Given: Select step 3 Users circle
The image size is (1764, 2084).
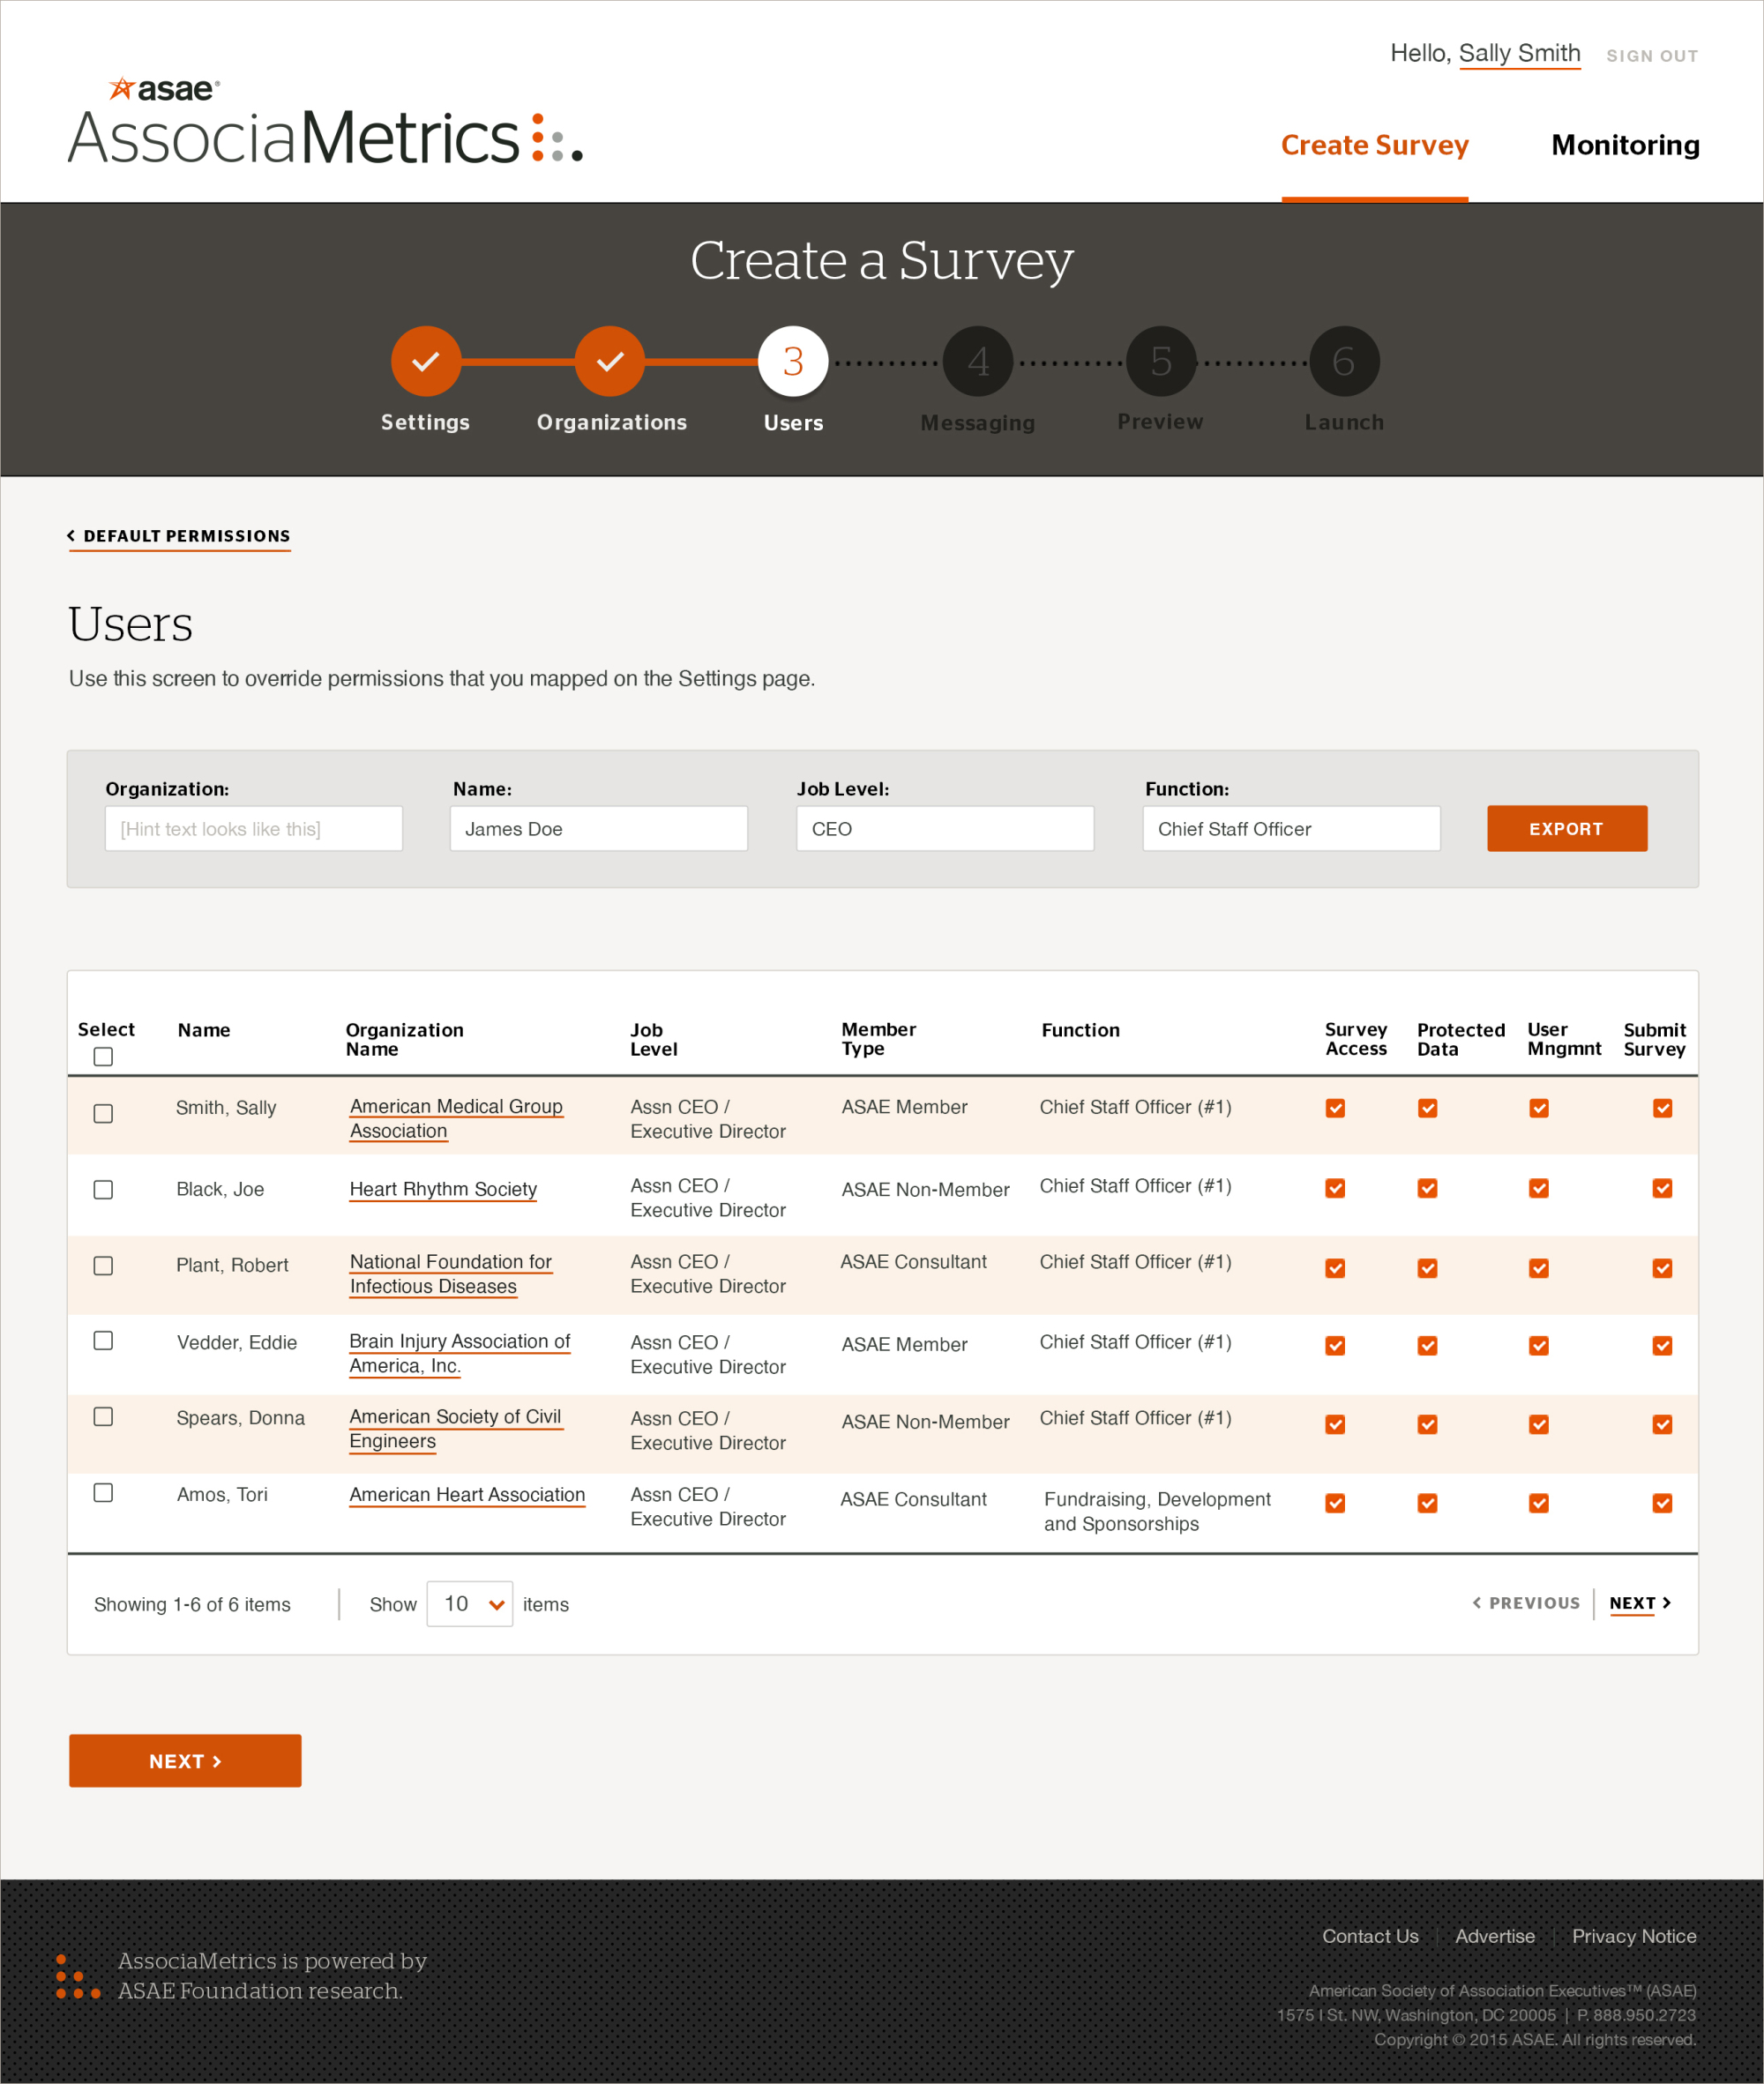Looking at the screenshot, I should point(793,361).
